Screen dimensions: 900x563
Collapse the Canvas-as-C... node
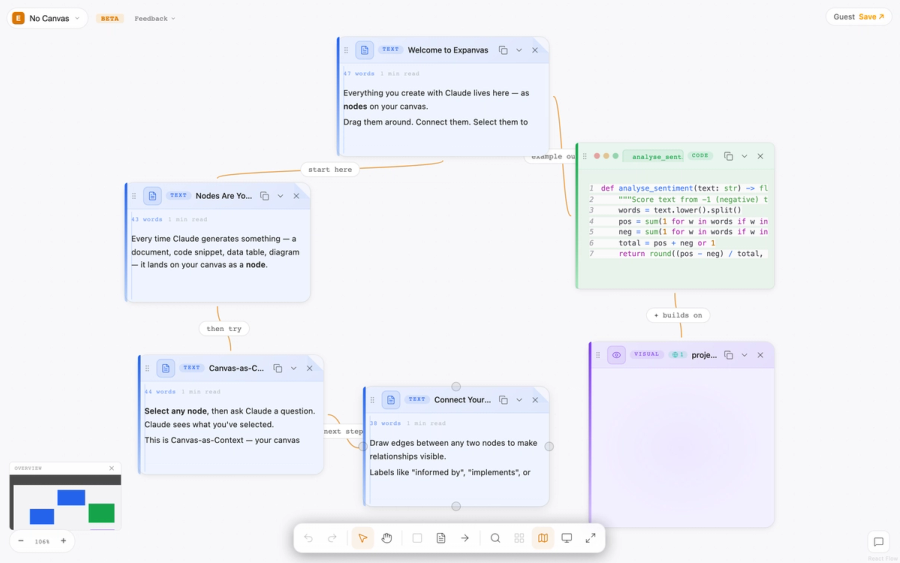tap(293, 368)
